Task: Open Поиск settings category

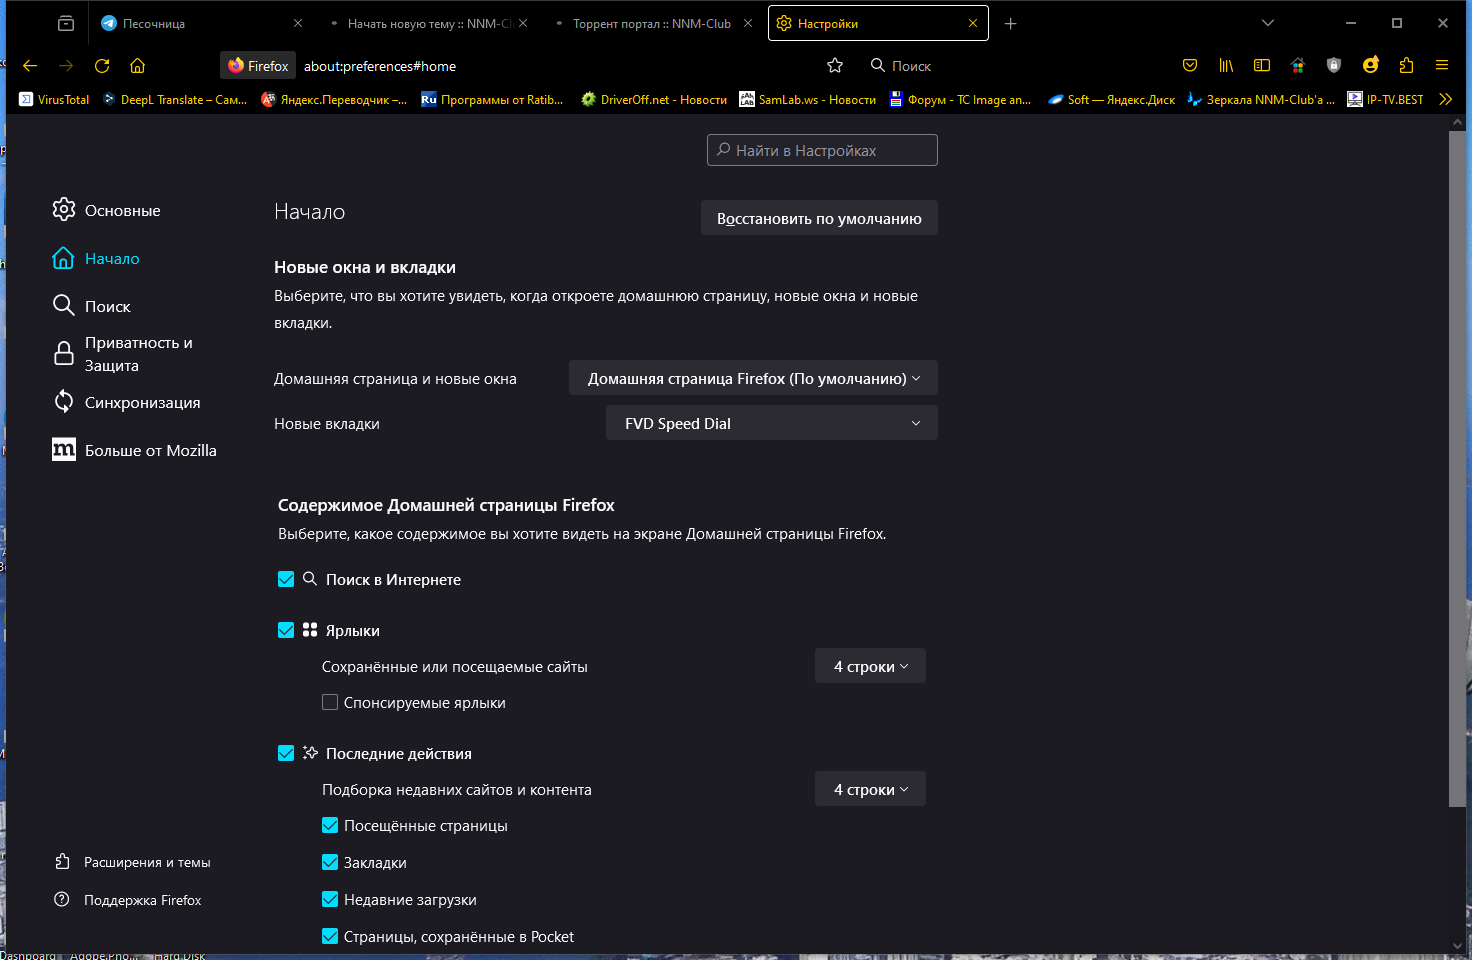Action: point(91,306)
